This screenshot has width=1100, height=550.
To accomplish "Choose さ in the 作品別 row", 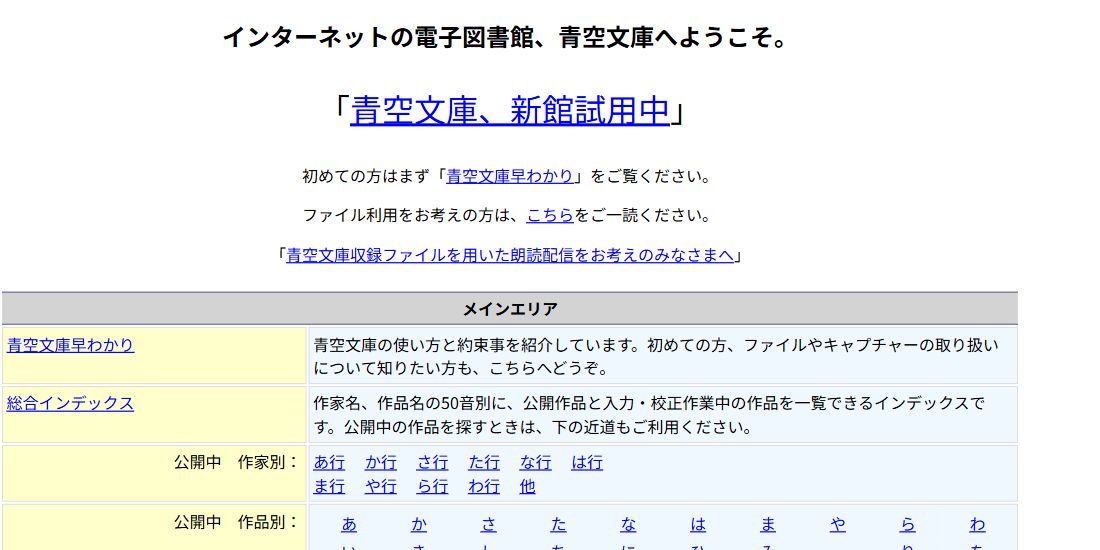I will 489,525.
